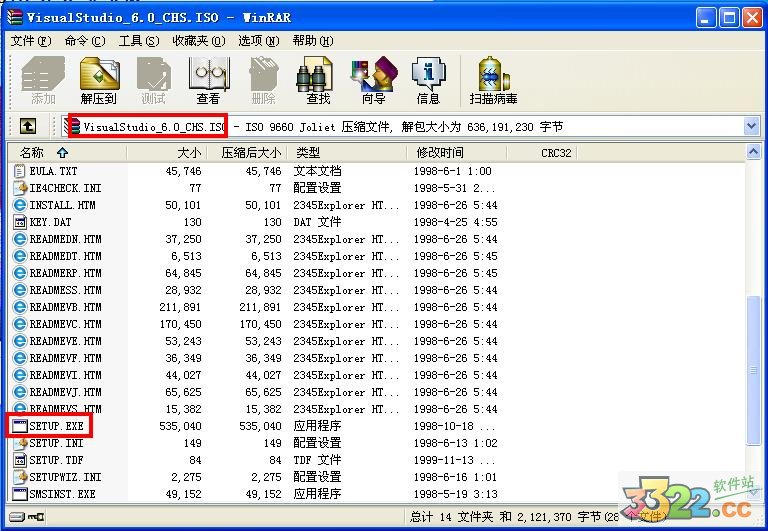Expand the archive path dropdown
This screenshot has height=531, width=768.
pos(751,126)
